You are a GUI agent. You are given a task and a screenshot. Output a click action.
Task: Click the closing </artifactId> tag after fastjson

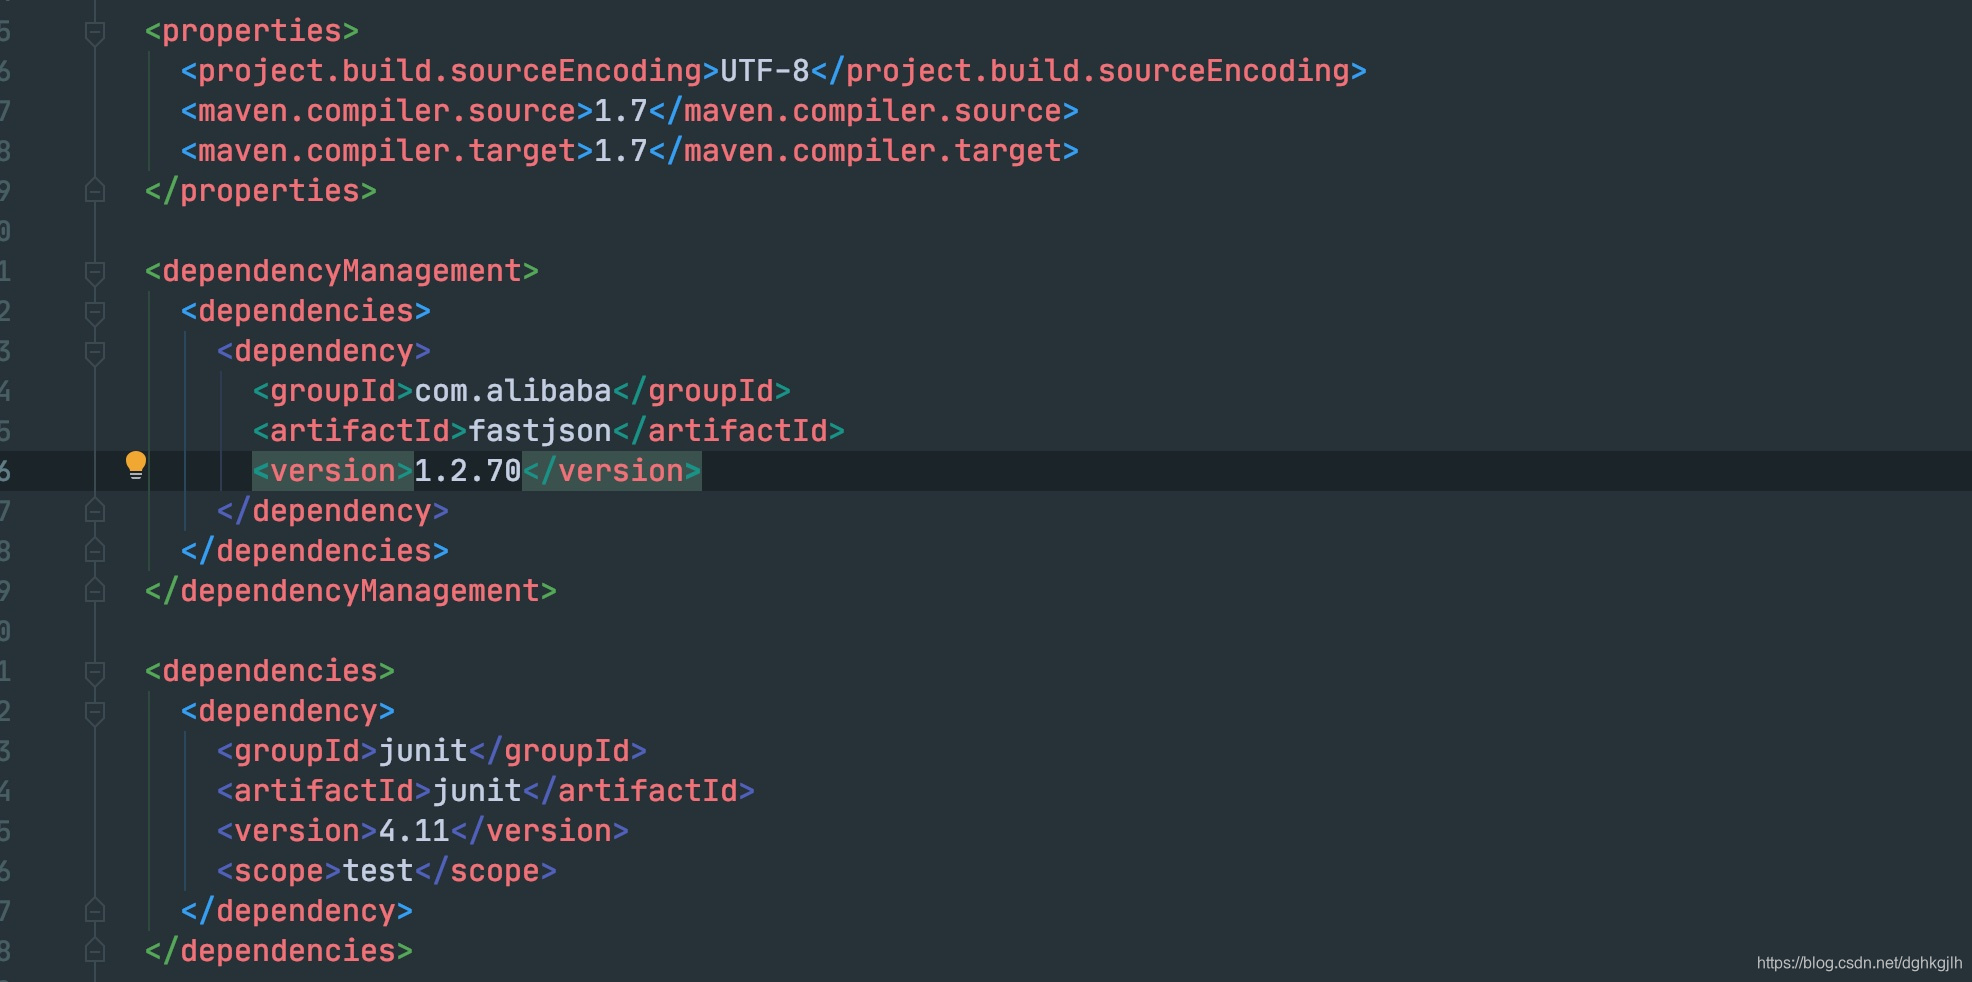tap(729, 431)
